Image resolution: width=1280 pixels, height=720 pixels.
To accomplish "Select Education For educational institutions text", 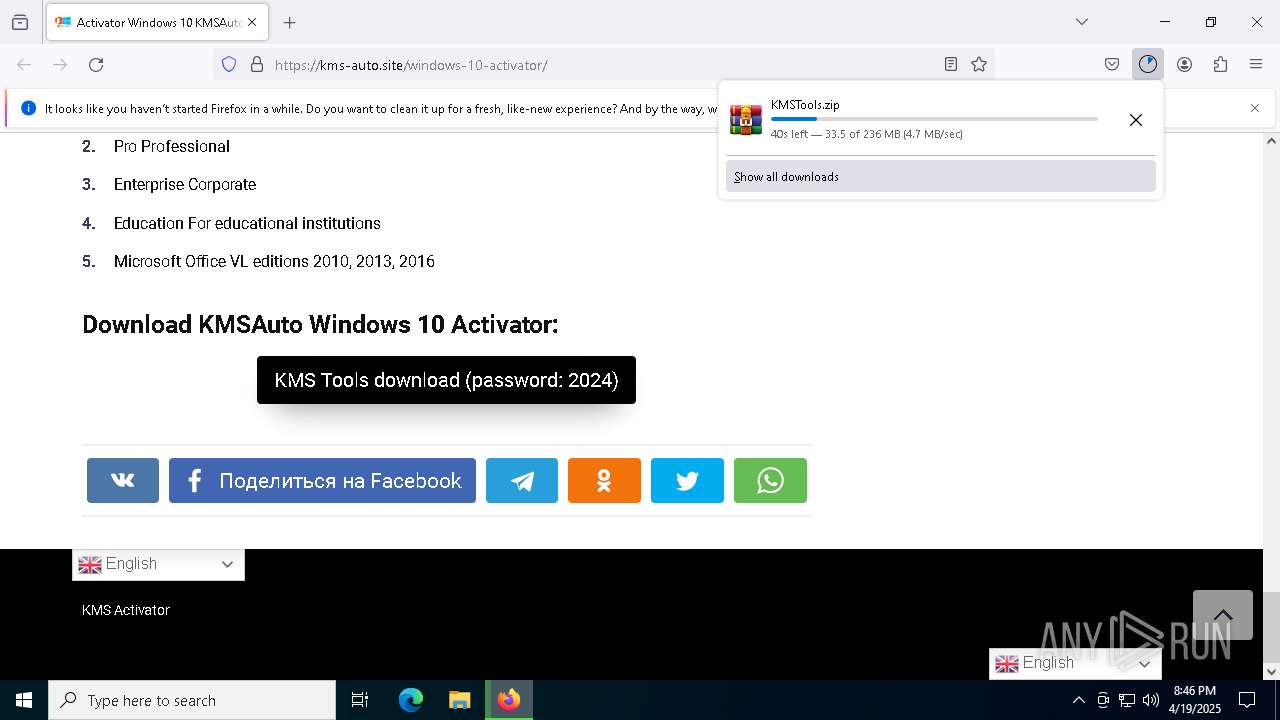I will 247,223.
